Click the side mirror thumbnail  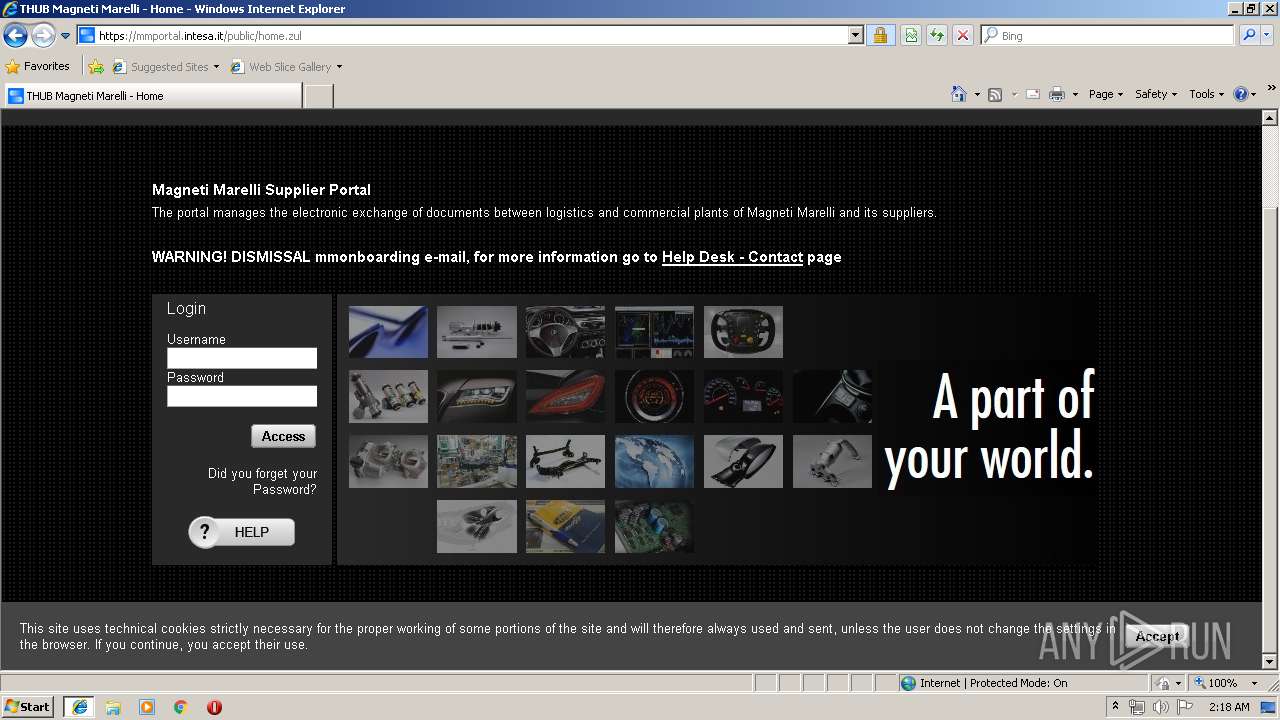[x=743, y=461]
